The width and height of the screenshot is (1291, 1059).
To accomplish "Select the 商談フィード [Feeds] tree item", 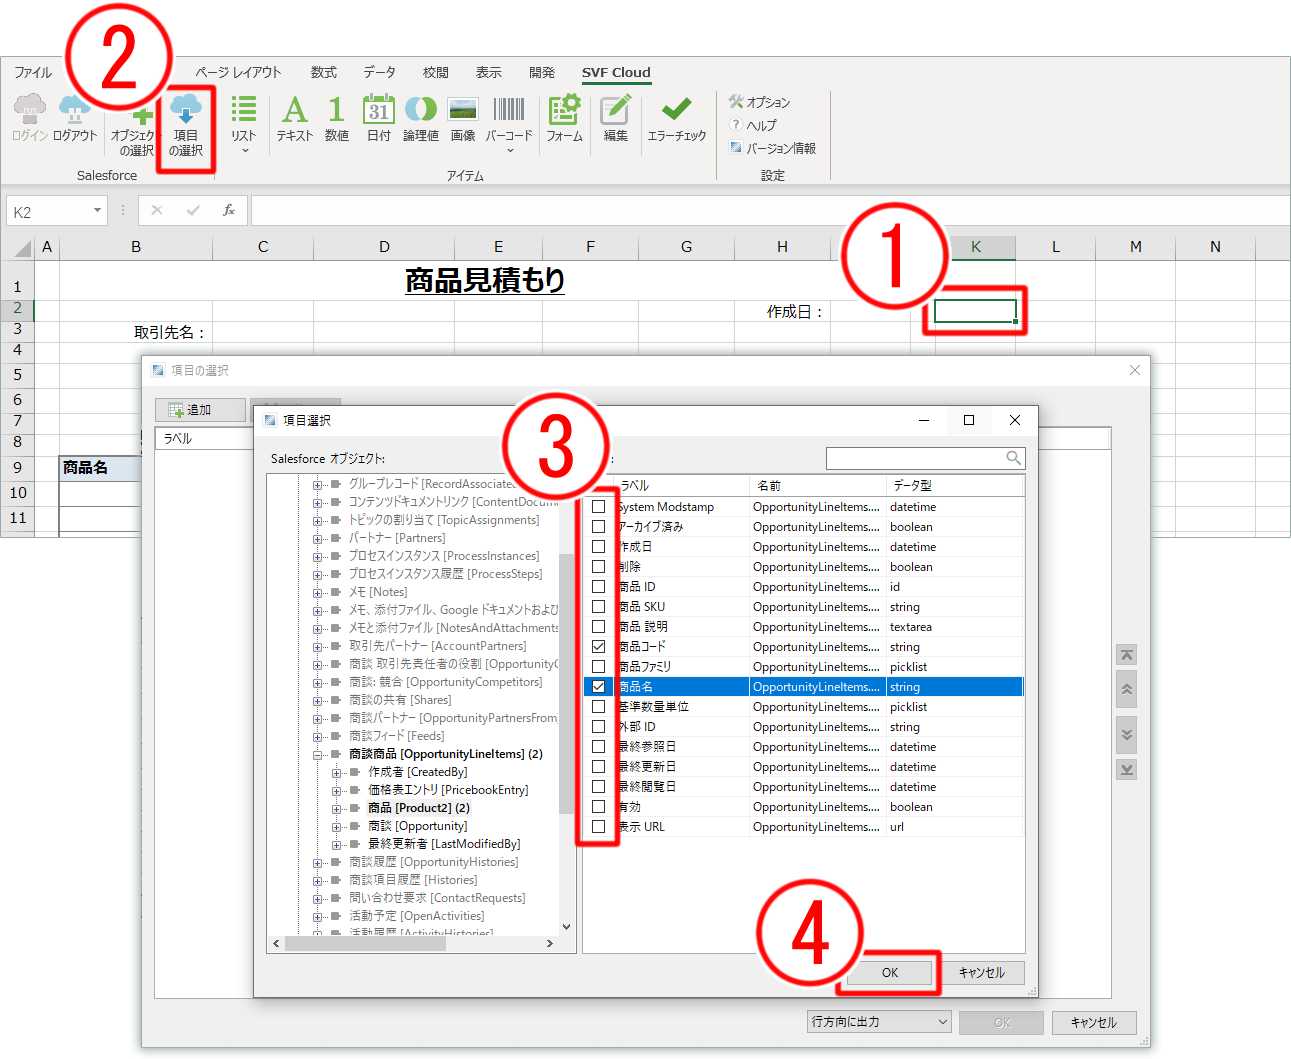I will tap(397, 736).
